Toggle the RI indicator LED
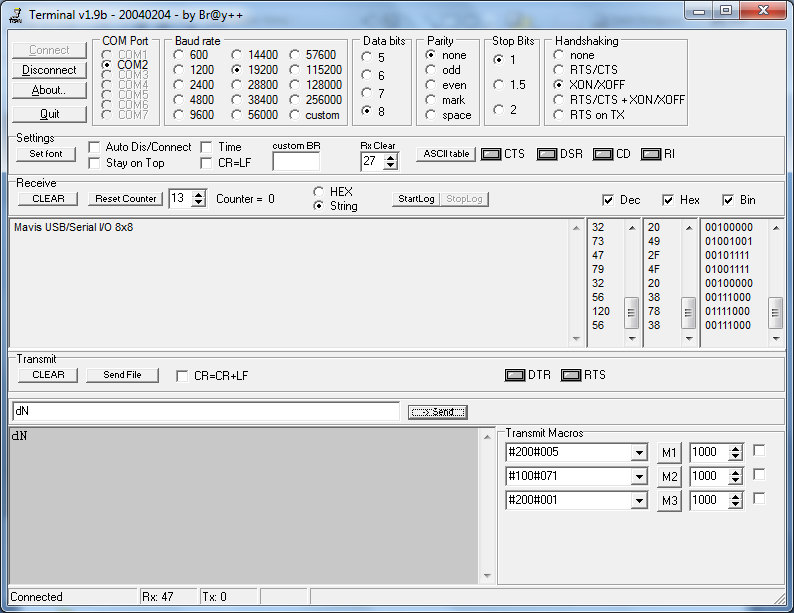 coord(651,154)
